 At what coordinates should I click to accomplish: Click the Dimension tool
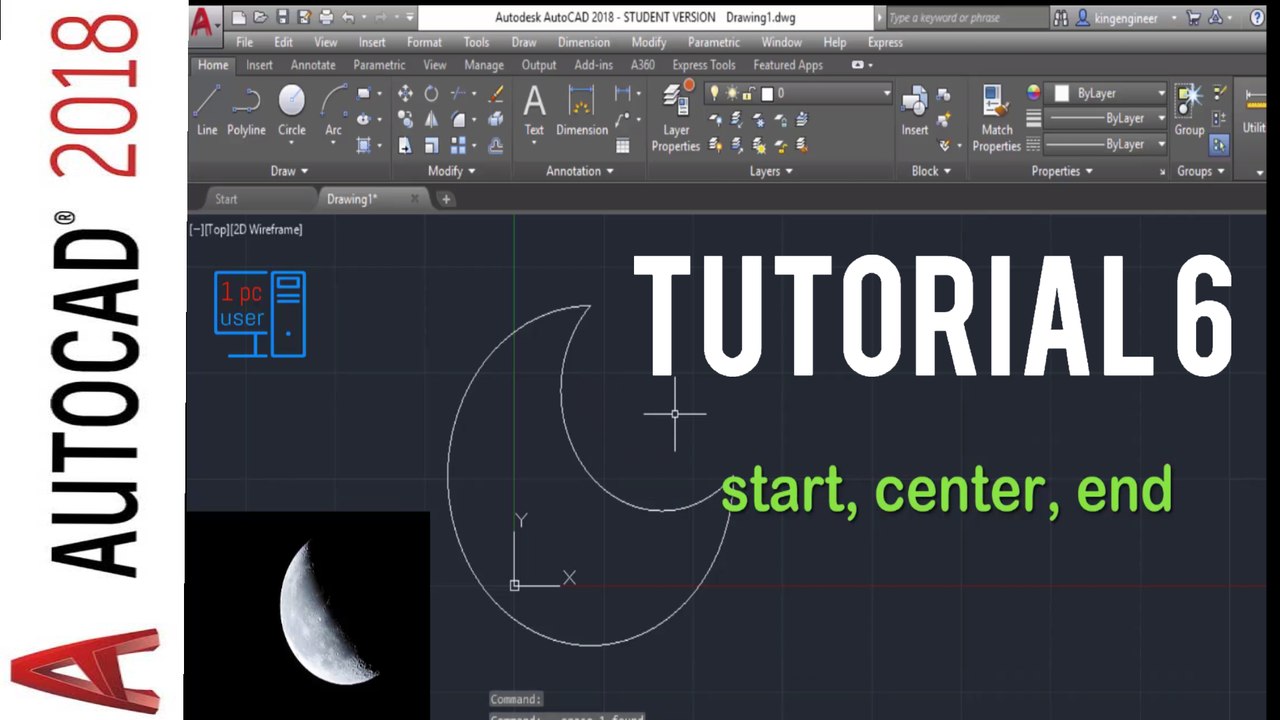582,110
